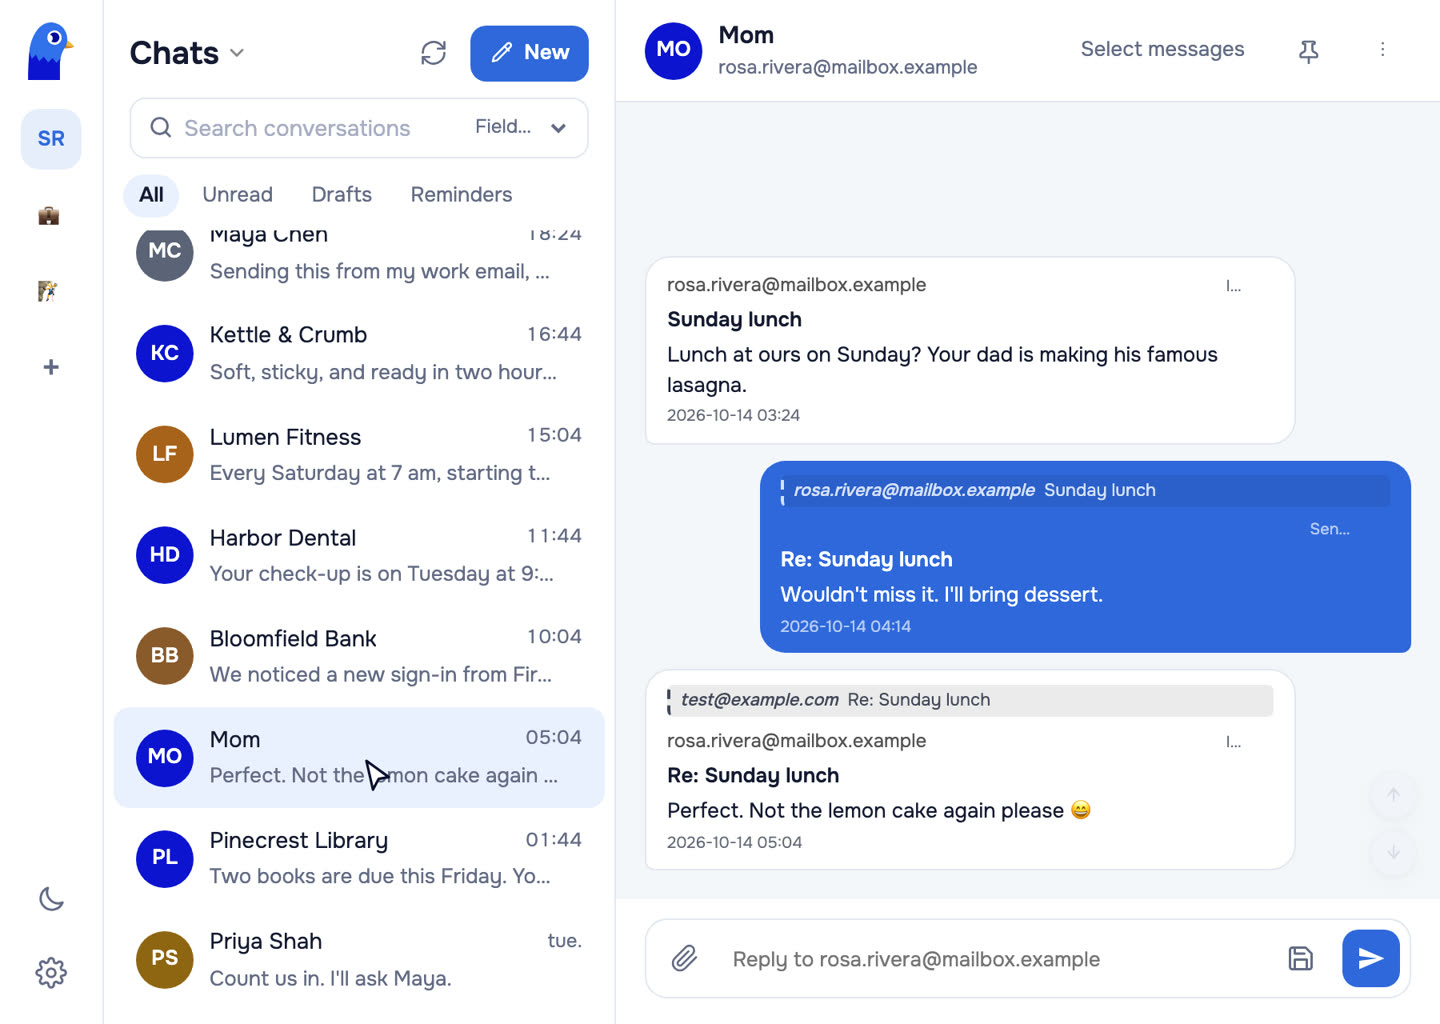This screenshot has width=1440, height=1024.
Task: Refresh the conversation list
Action: 433,53
